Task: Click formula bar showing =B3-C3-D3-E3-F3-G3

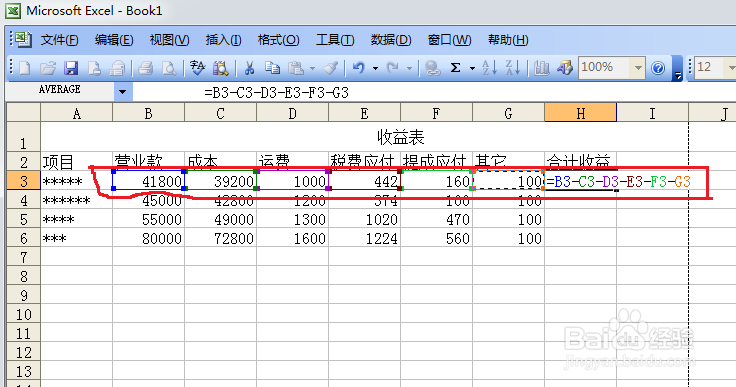Action: 434,92
